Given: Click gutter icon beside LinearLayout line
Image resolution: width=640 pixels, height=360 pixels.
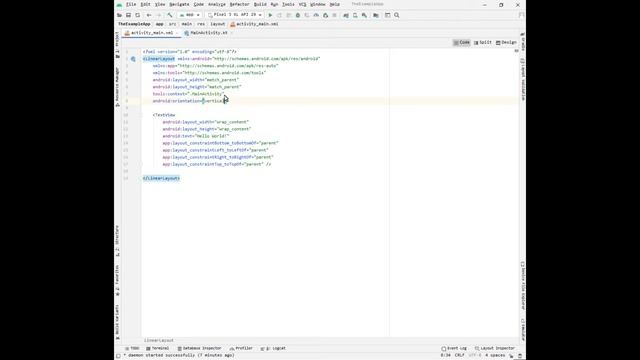Looking at the screenshot, I should pyautogui.click(x=133, y=59).
